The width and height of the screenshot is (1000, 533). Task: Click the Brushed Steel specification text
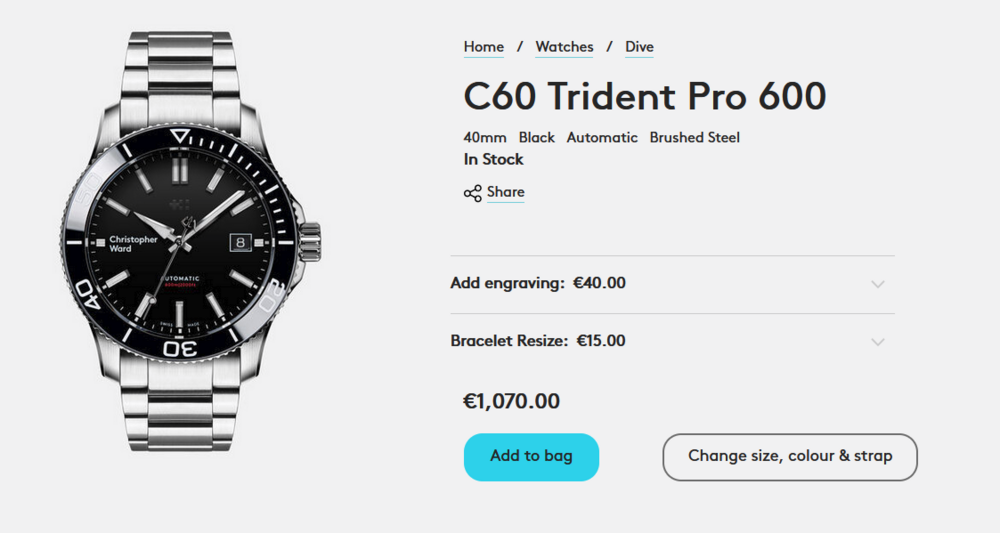(x=695, y=138)
